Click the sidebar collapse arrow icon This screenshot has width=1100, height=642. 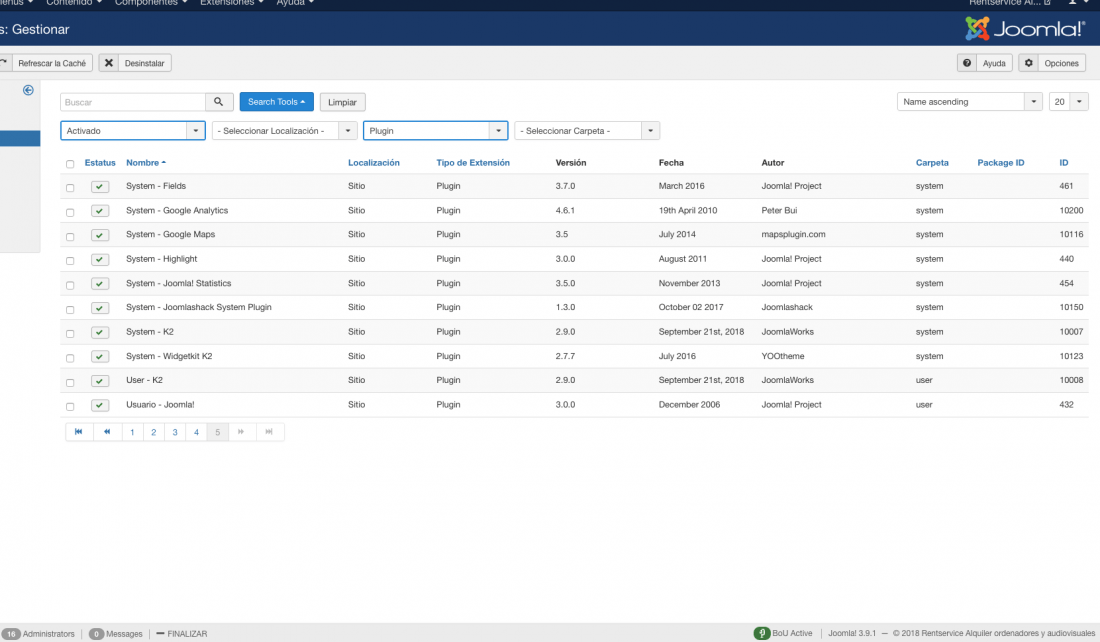pos(28,90)
